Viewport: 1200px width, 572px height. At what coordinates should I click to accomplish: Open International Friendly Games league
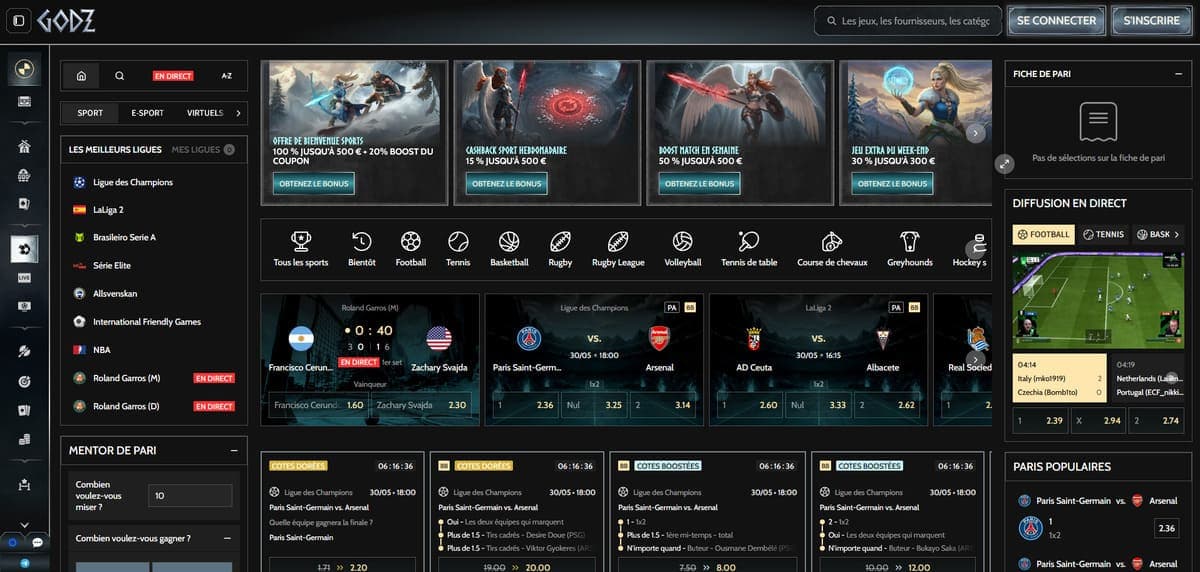click(146, 322)
